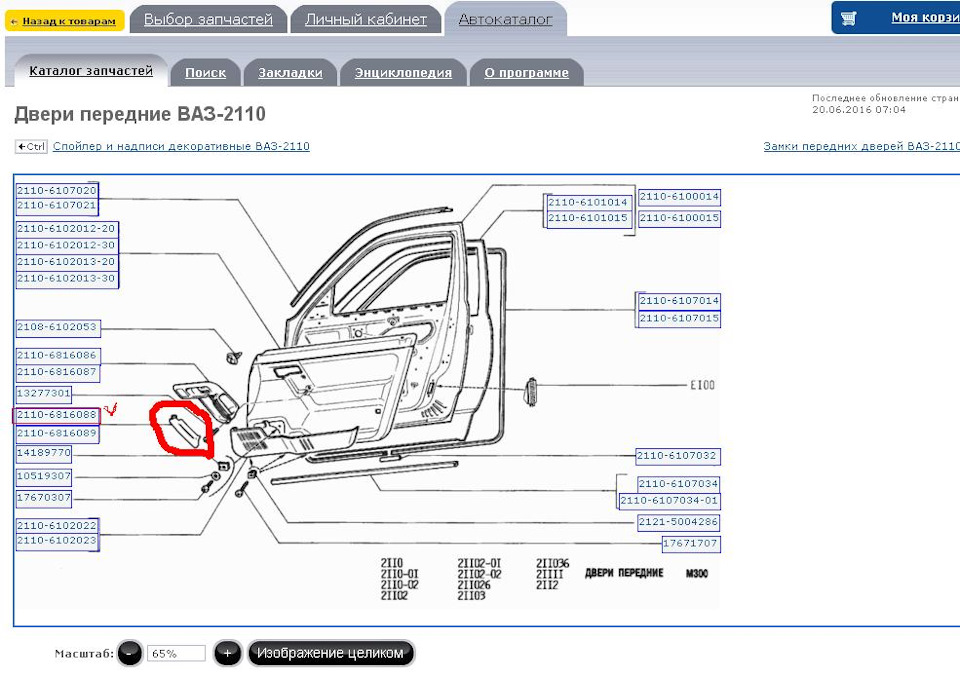
Task: Select part number 2110-6107014
Action: (679, 301)
